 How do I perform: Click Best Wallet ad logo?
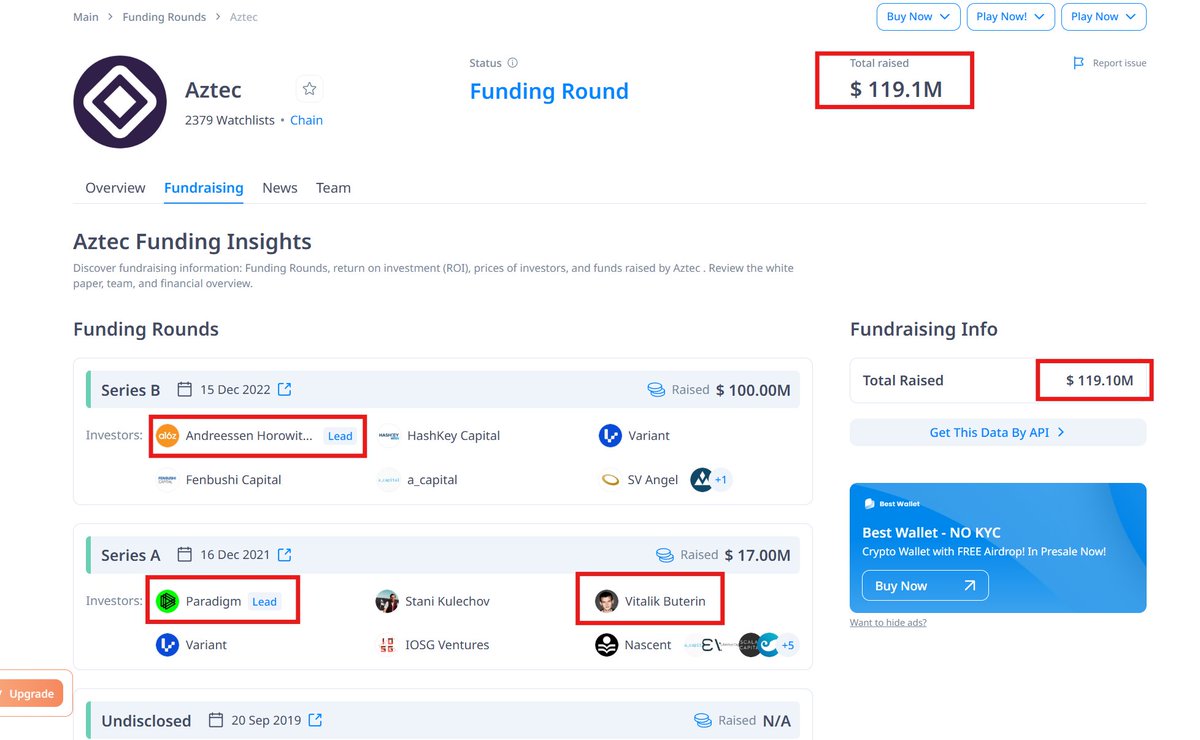(x=869, y=504)
